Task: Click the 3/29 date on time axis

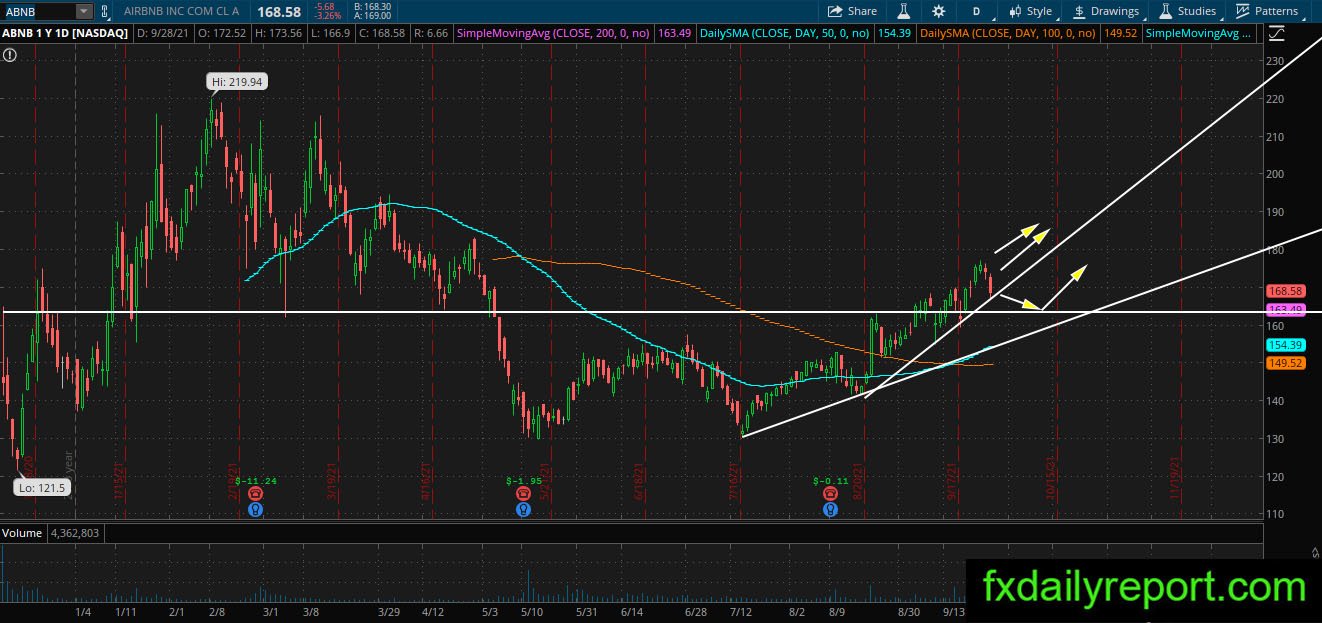Action: click(x=391, y=611)
